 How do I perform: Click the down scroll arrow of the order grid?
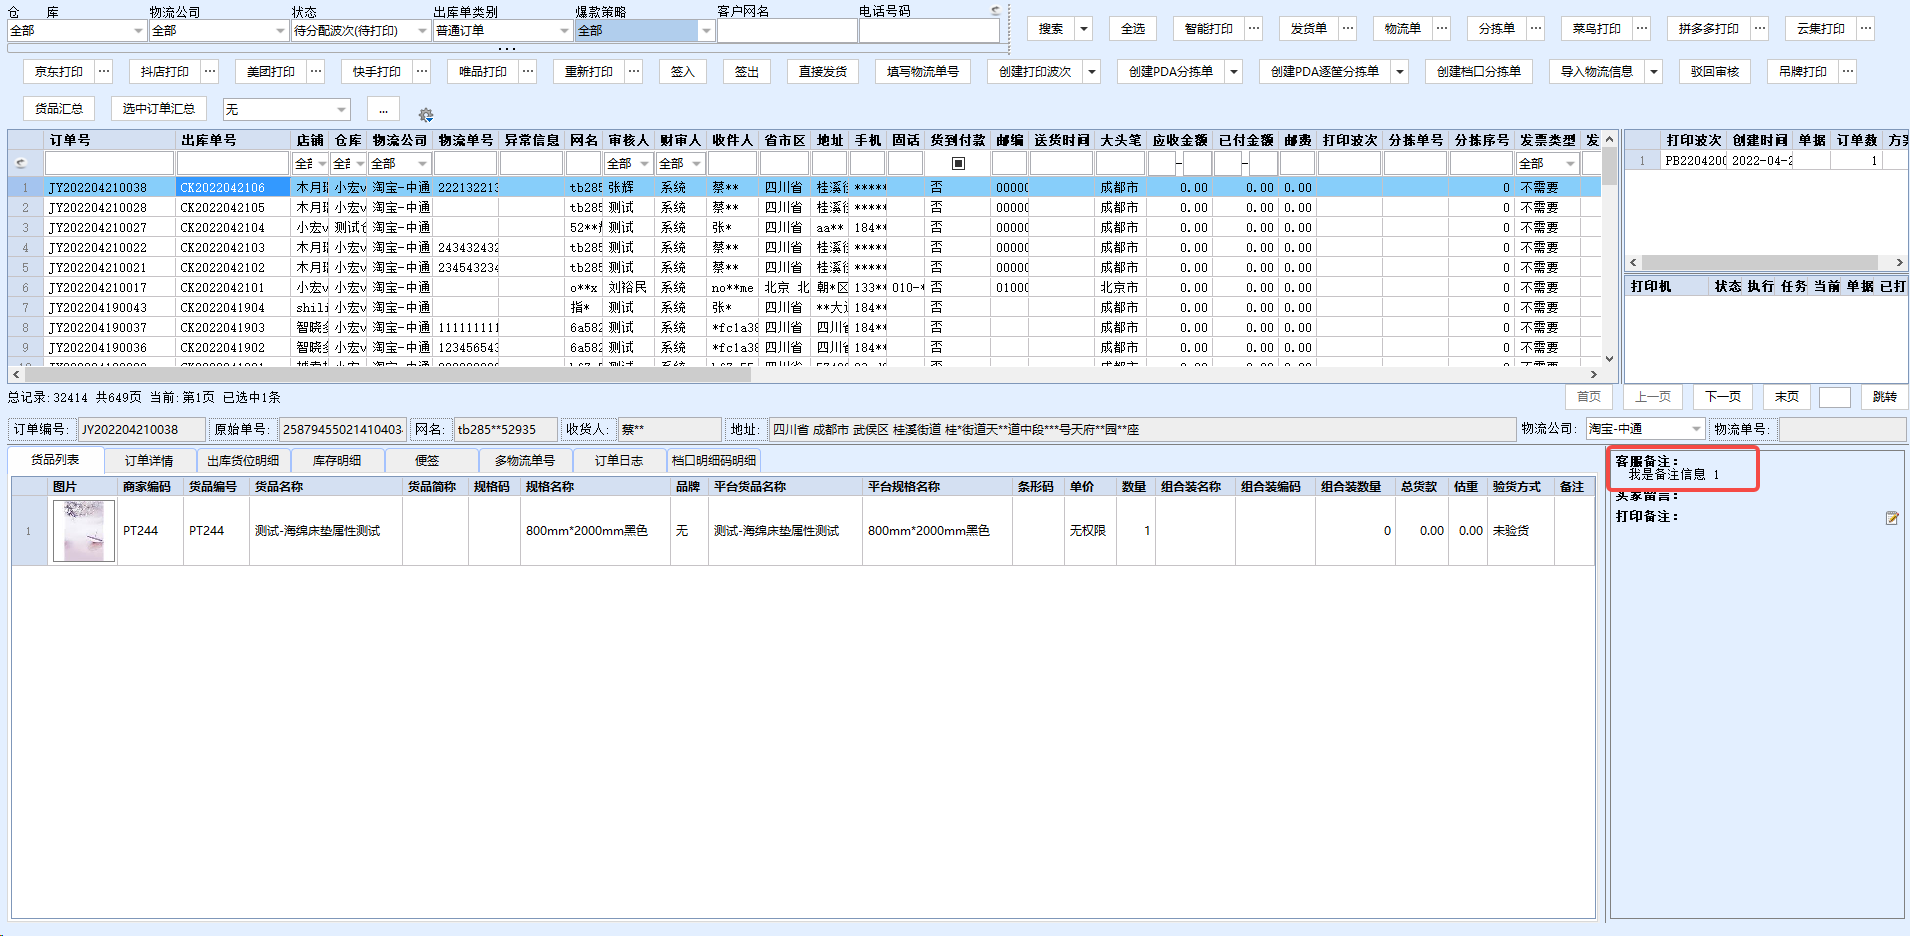pyautogui.click(x=1609, y=358)
